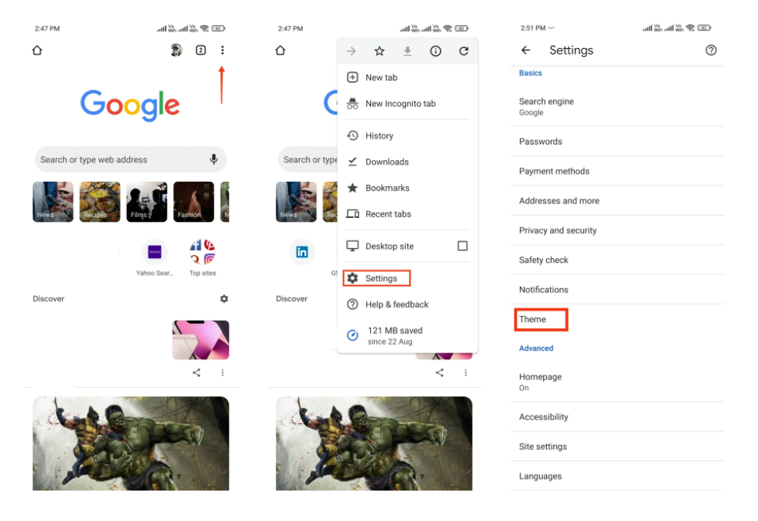Open Downloads from the menu
The height and width of the screenshot is (521, 758).
(x=408, y=162)
